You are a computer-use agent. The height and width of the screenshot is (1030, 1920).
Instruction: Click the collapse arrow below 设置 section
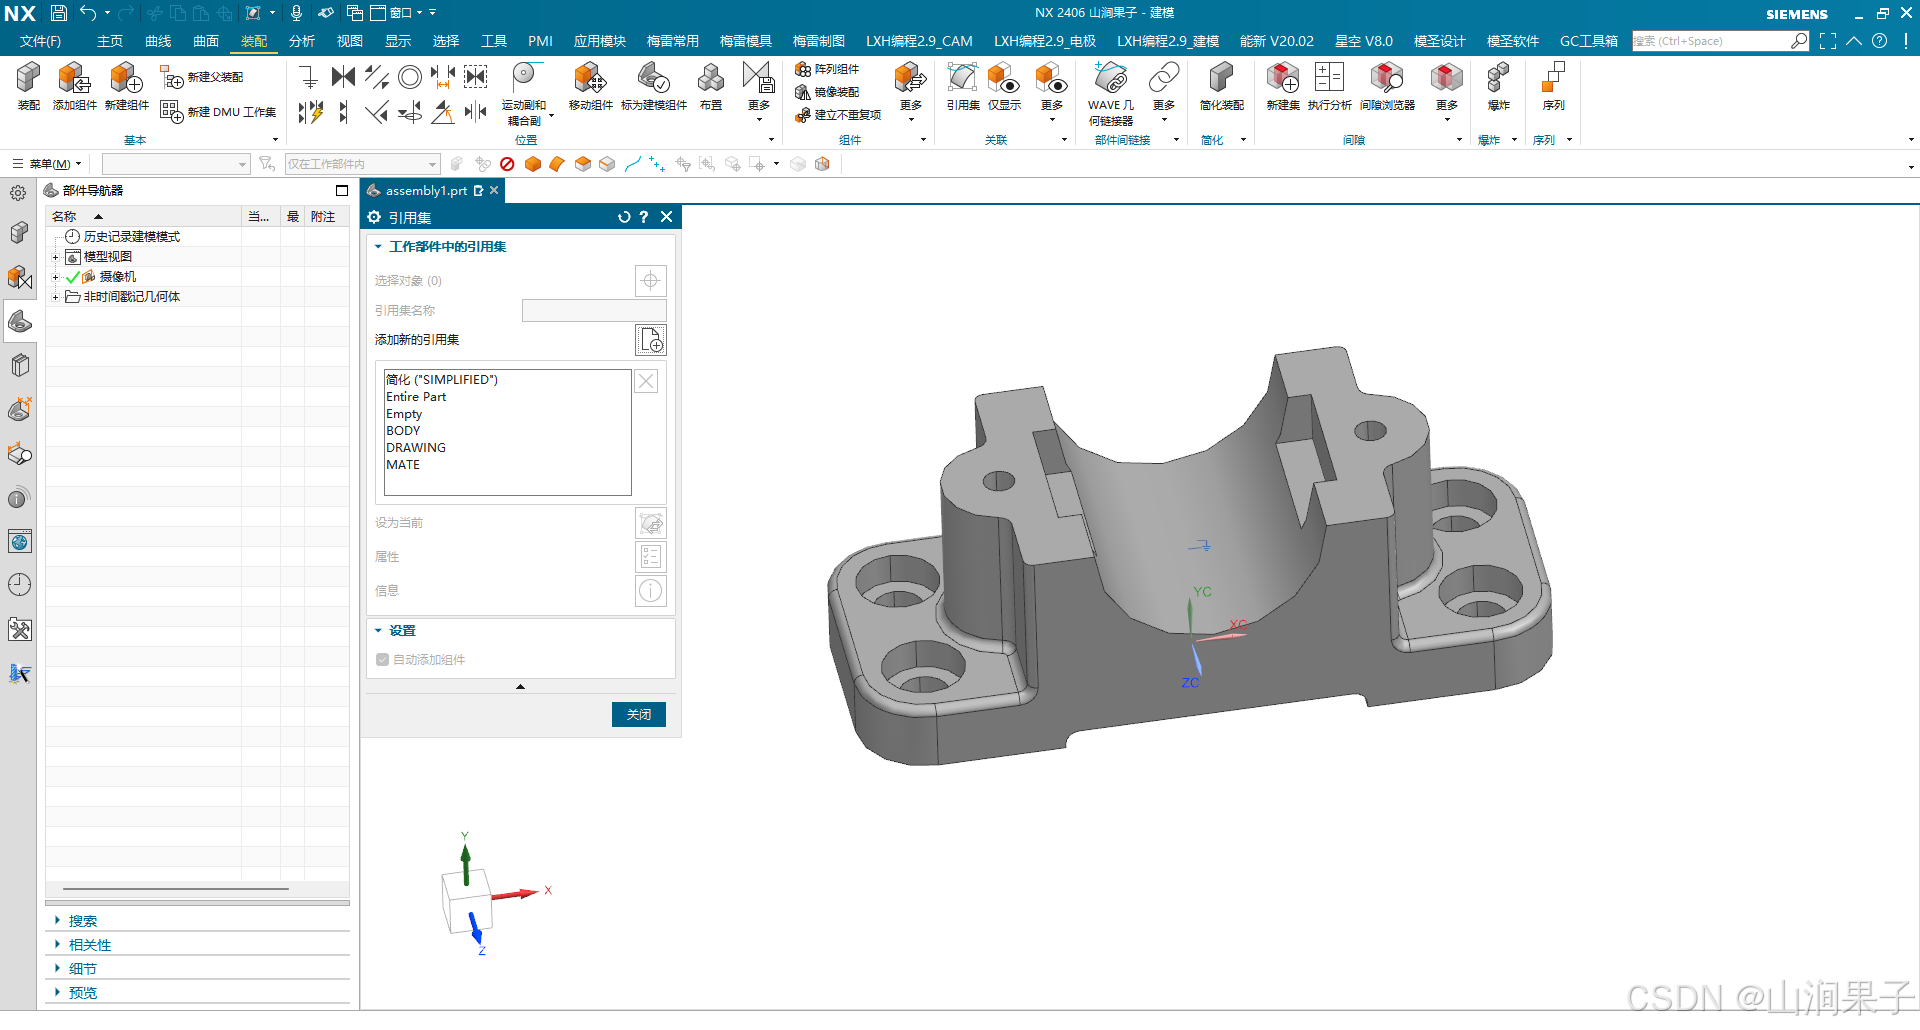(x=520, y=687)
